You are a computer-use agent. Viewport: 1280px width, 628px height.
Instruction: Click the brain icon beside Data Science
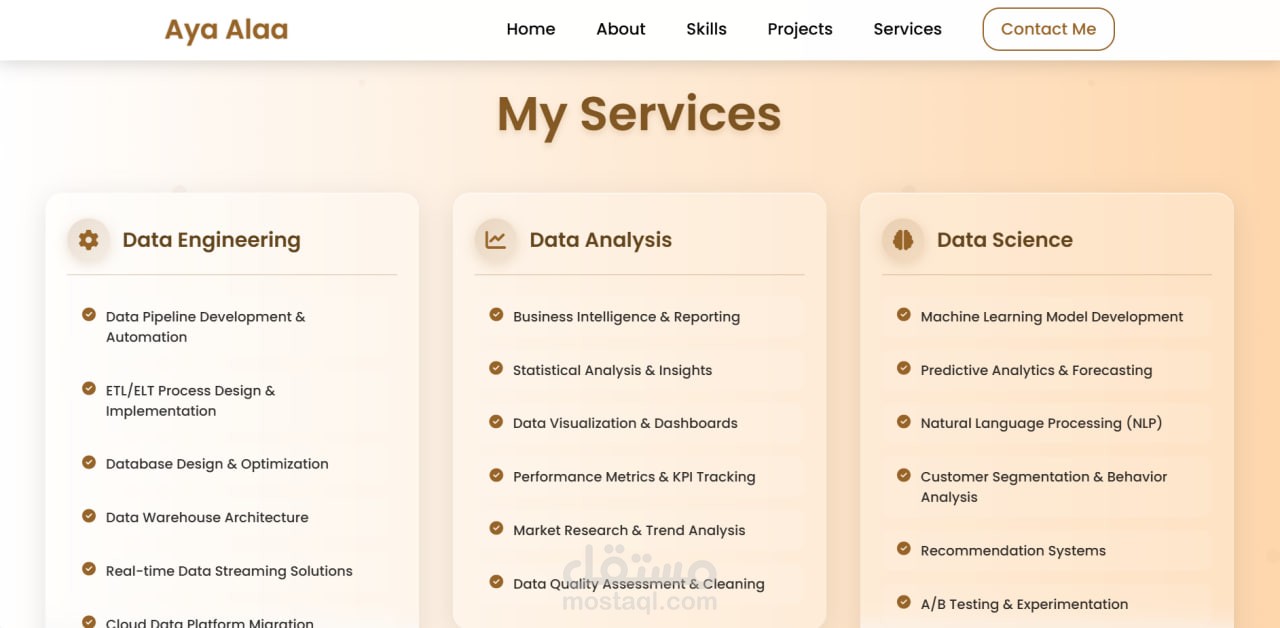(x=903, y=240)
